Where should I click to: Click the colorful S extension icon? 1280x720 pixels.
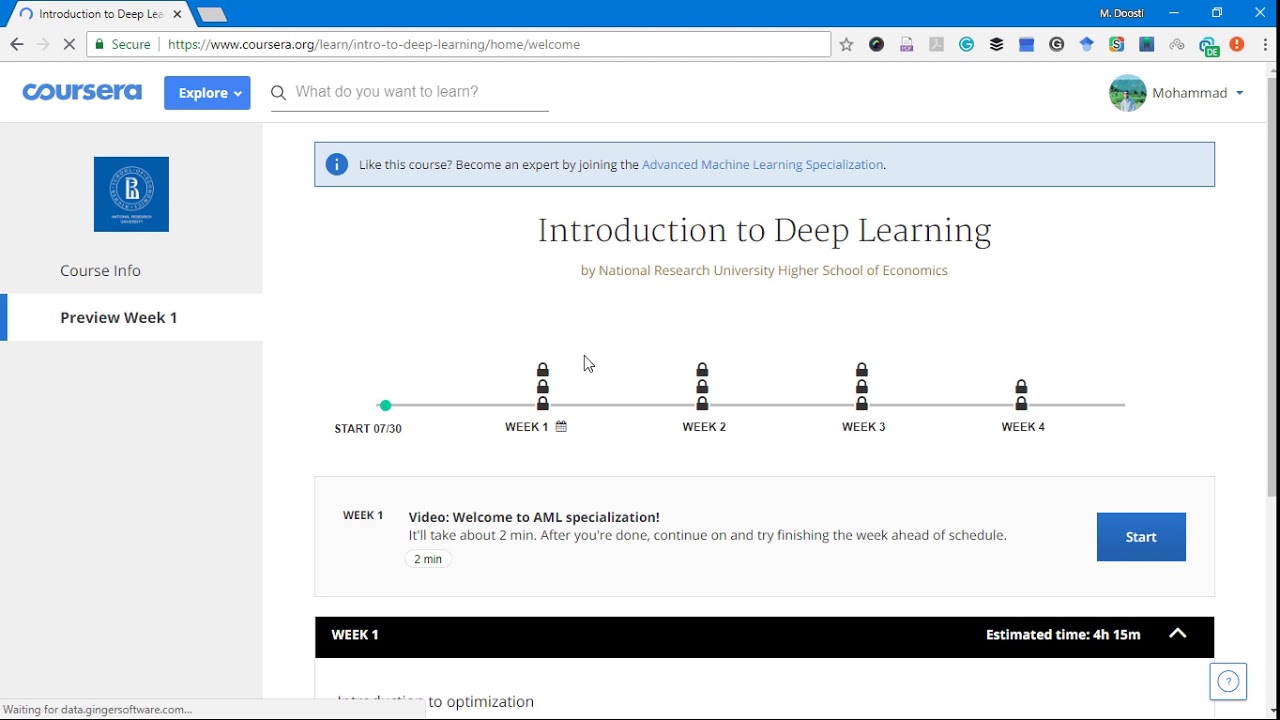[1117, 44]
